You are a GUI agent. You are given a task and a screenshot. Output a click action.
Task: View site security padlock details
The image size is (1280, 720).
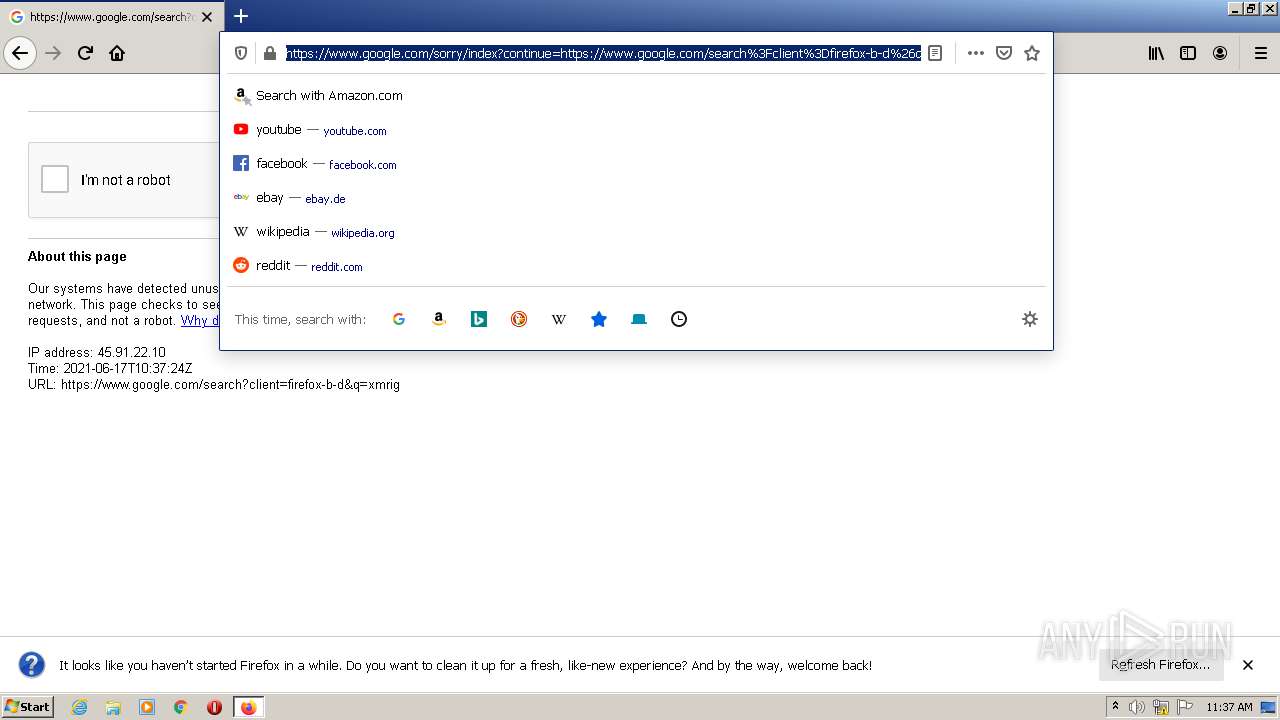coord(269,53)
